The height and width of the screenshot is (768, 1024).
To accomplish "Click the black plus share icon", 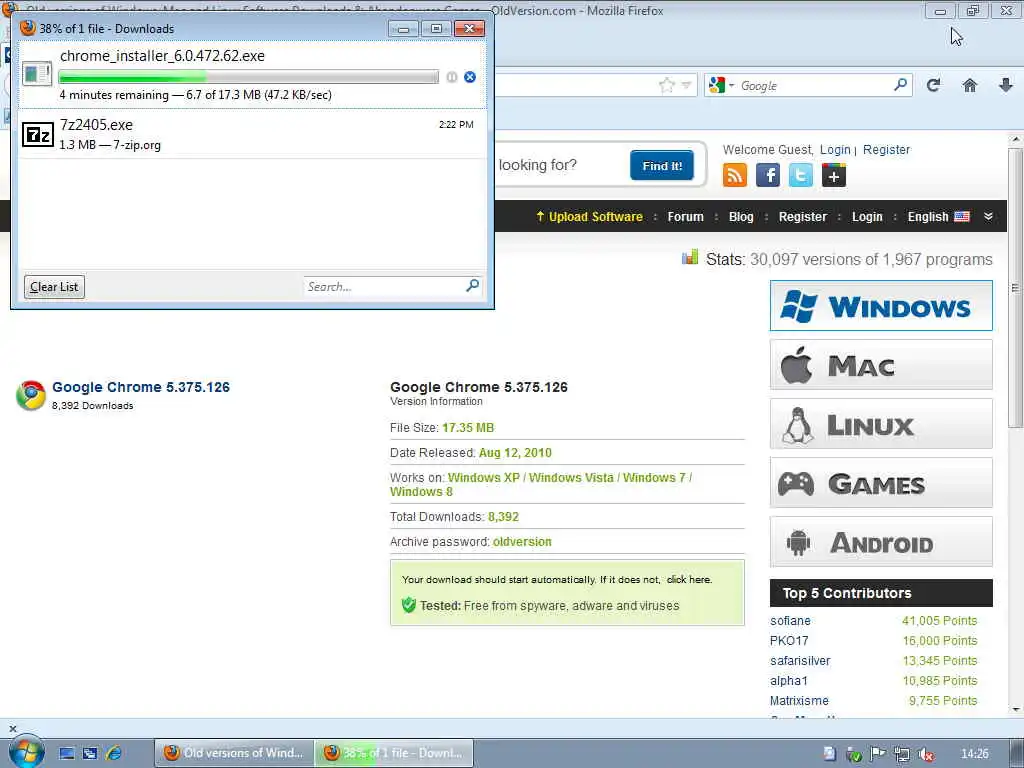I will [x=834, y=175].
